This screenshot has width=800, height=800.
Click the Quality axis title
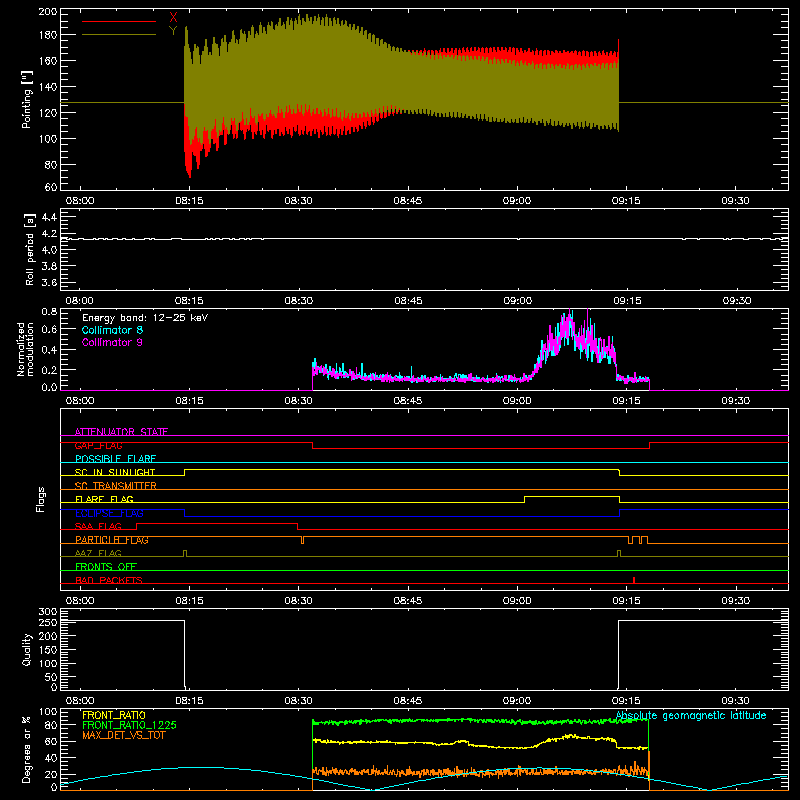click(x=27, y=649)
